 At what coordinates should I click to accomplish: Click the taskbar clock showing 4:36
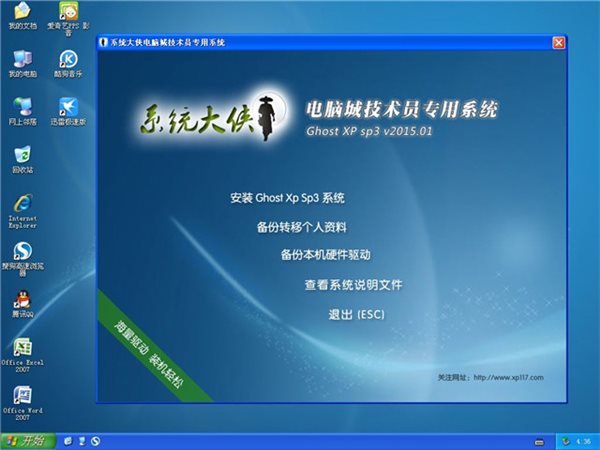pos(583,442)
